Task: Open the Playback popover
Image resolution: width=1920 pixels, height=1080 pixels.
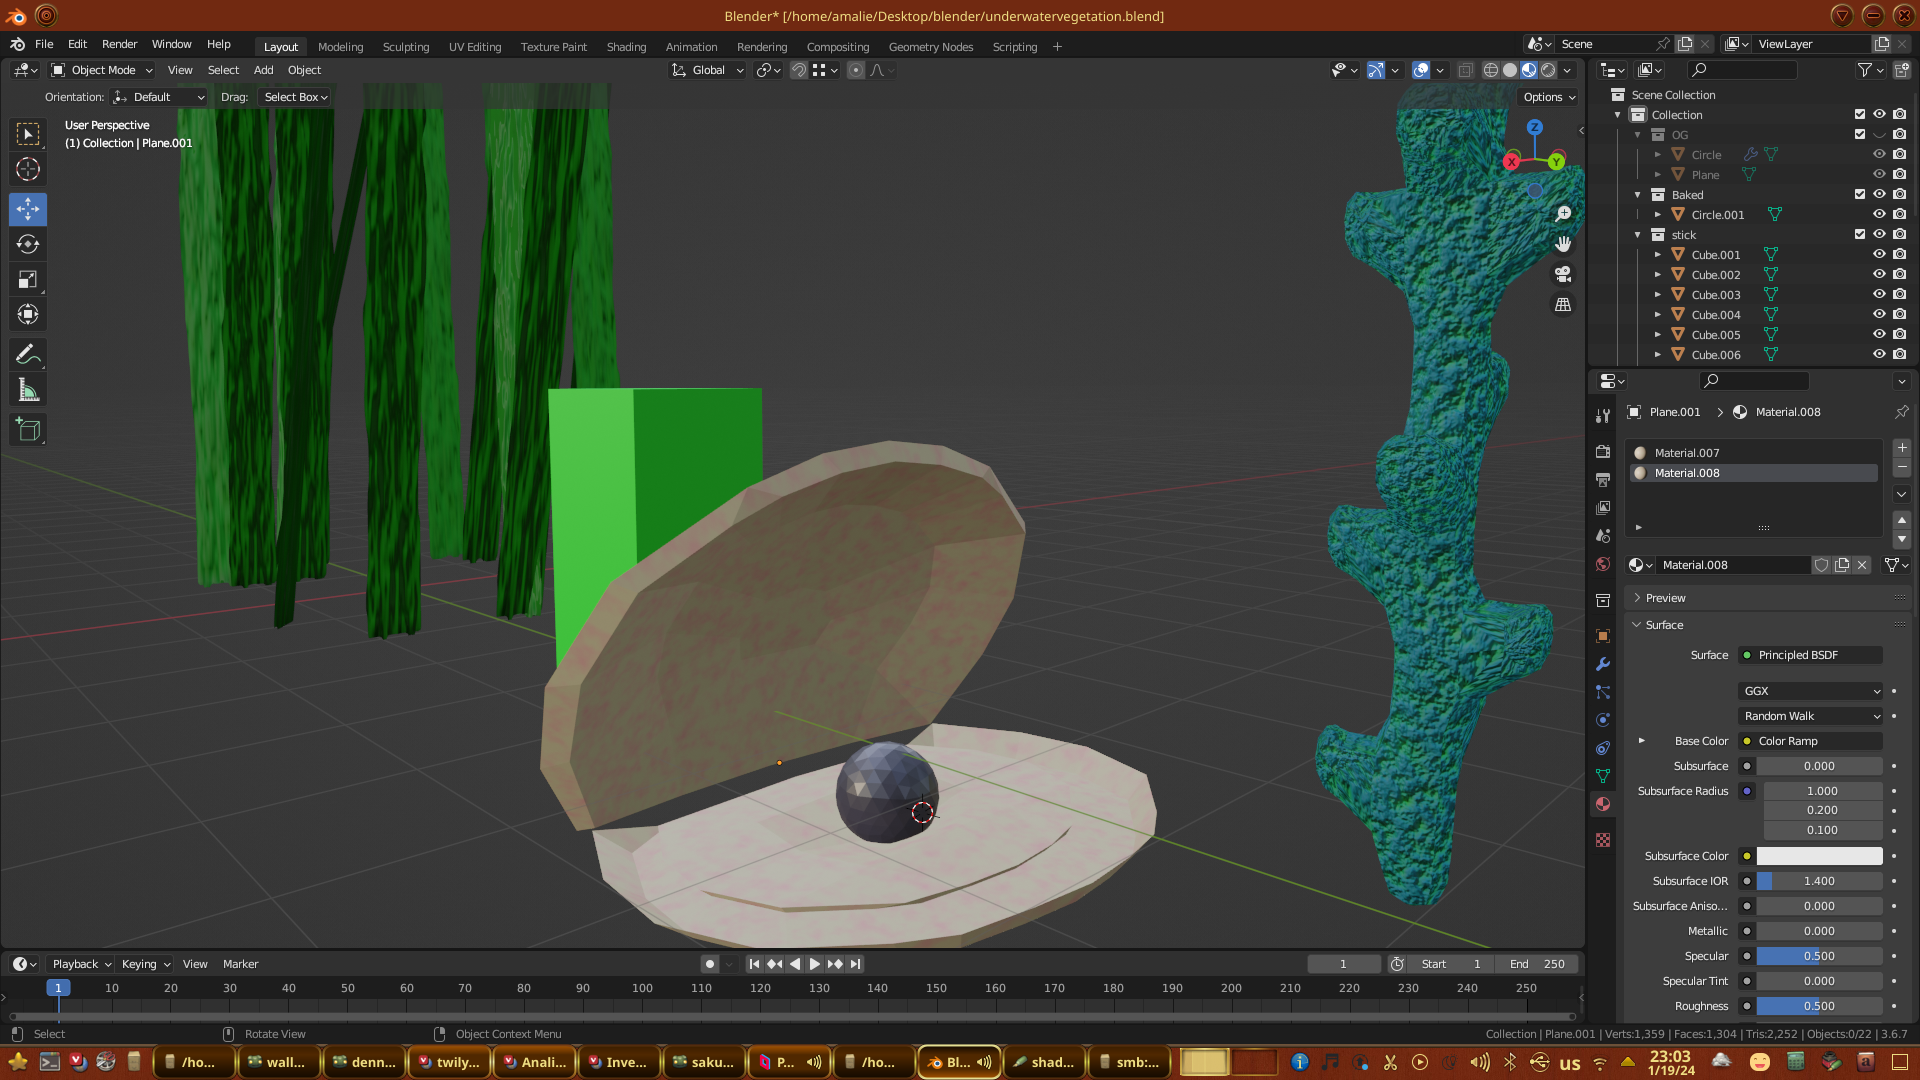Action: pyautogui.click(x=81, y=964)
